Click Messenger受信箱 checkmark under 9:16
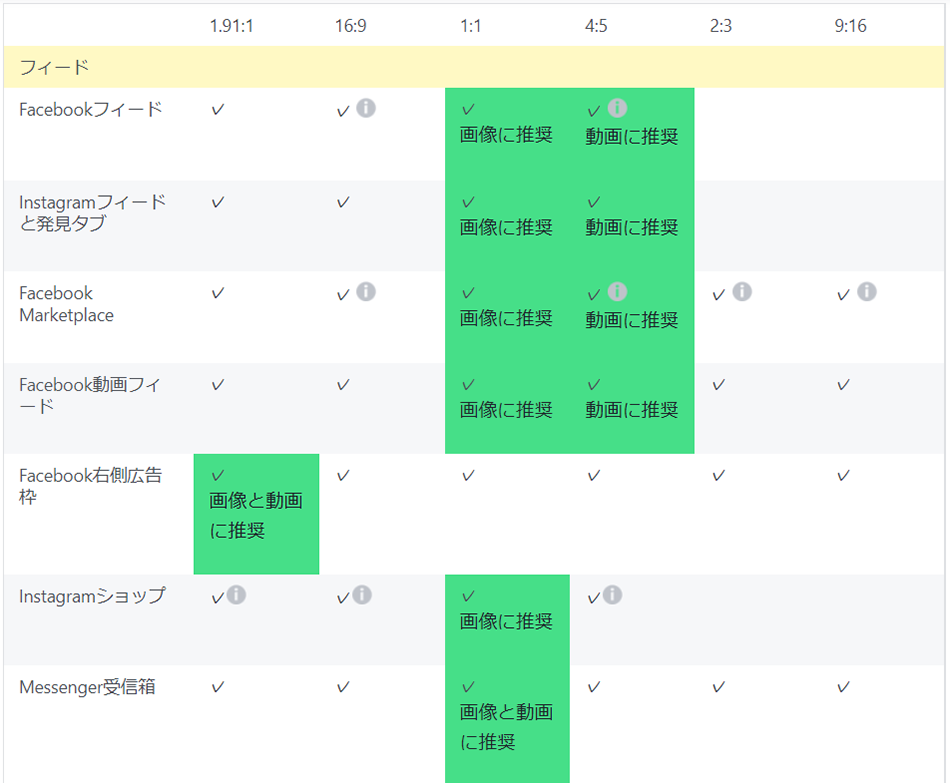950x783 pixels. pos(843,687)
